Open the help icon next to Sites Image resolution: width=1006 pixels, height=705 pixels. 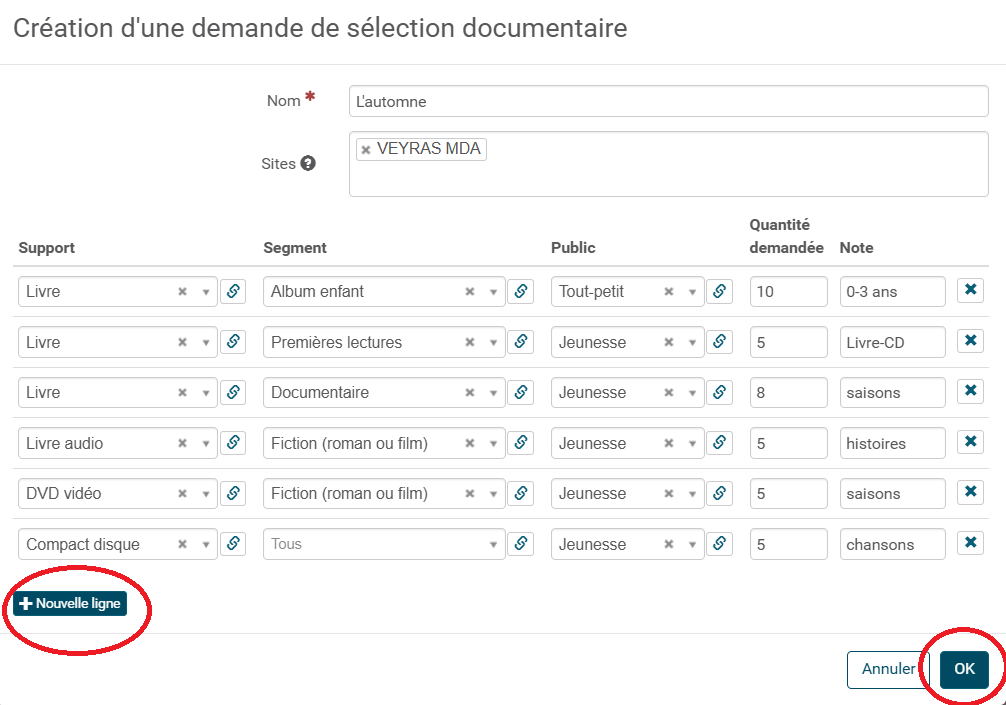(310, 163)
